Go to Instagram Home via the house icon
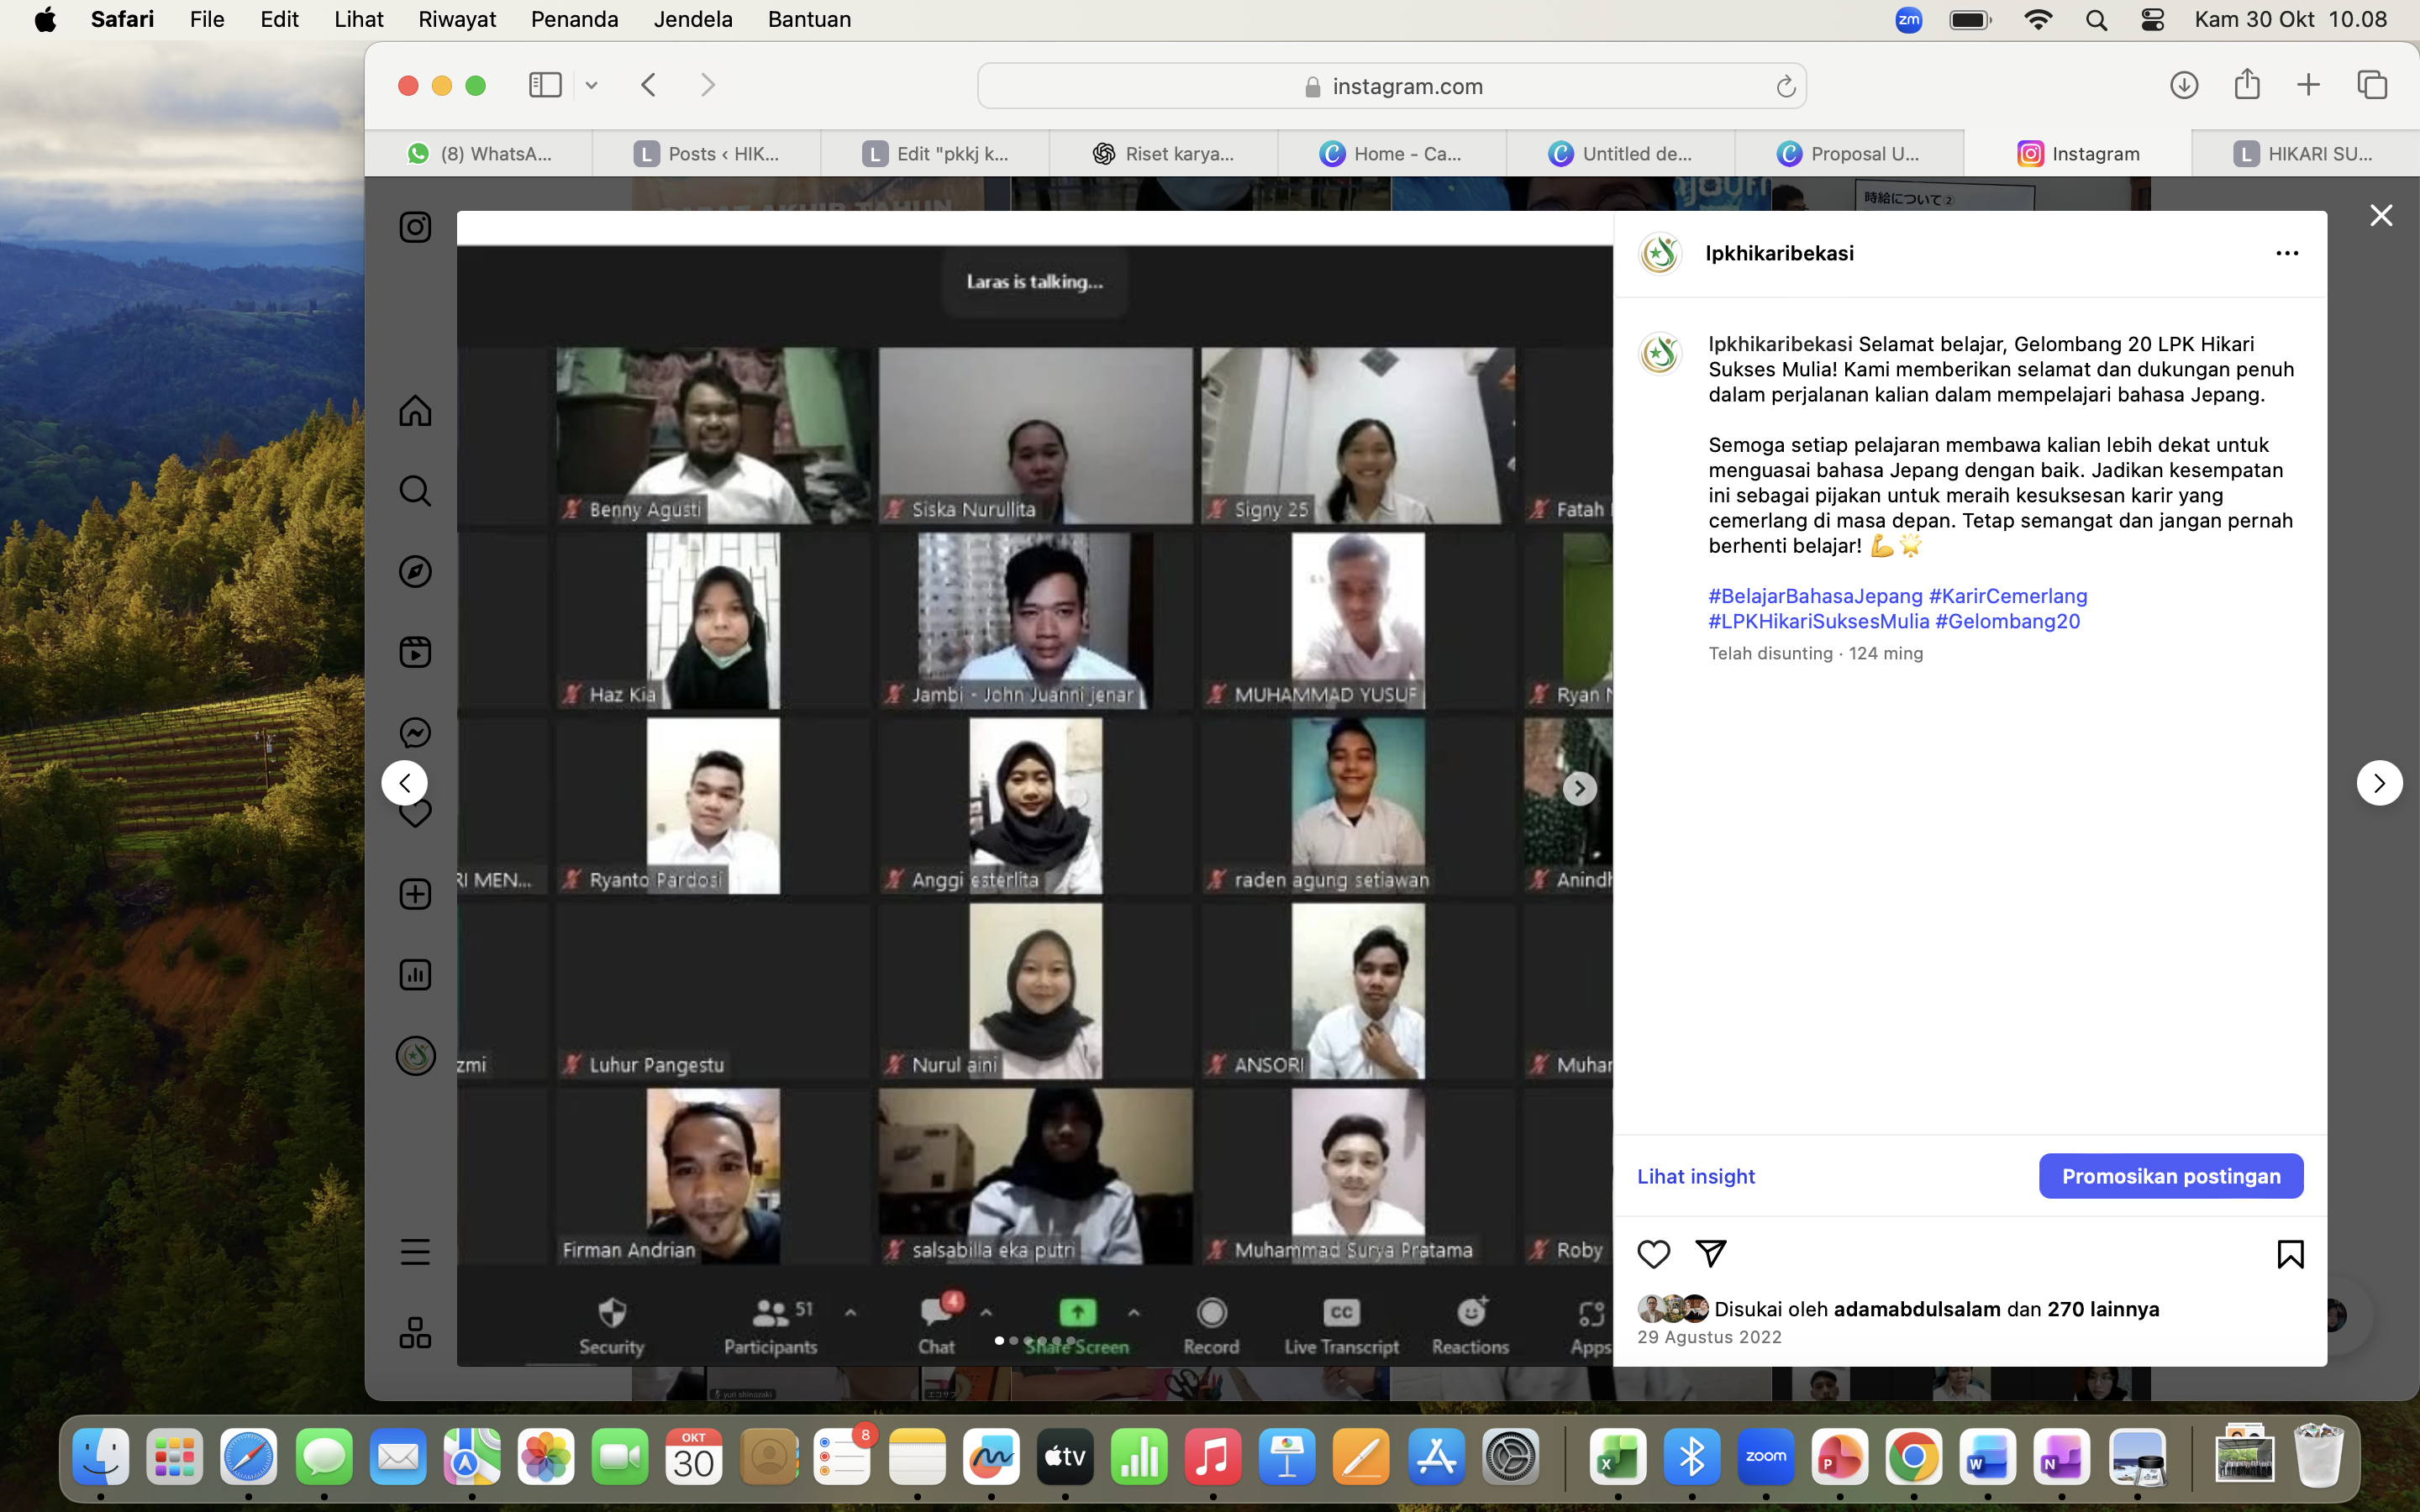 pos(415,411)
